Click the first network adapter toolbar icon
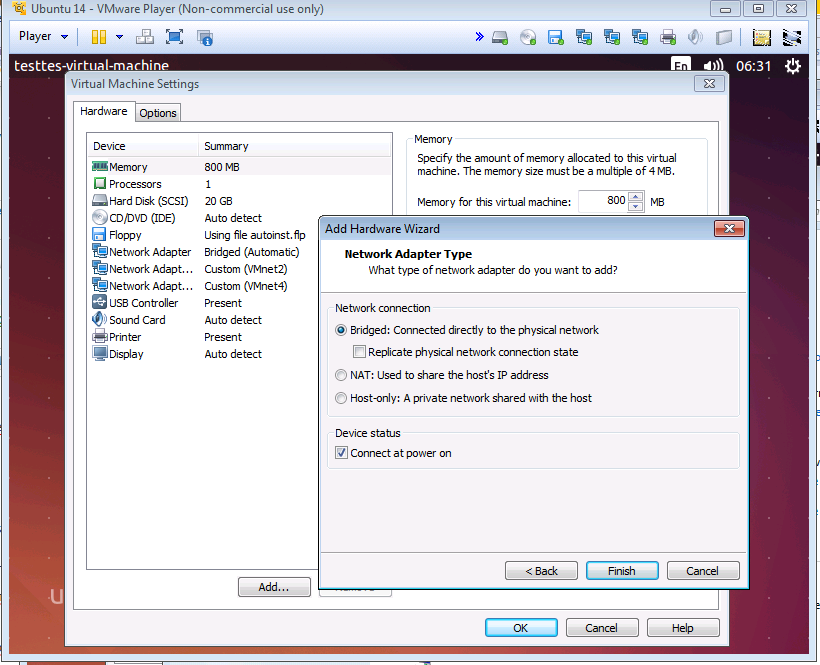 pyautogui.click(x=584, y=36)
